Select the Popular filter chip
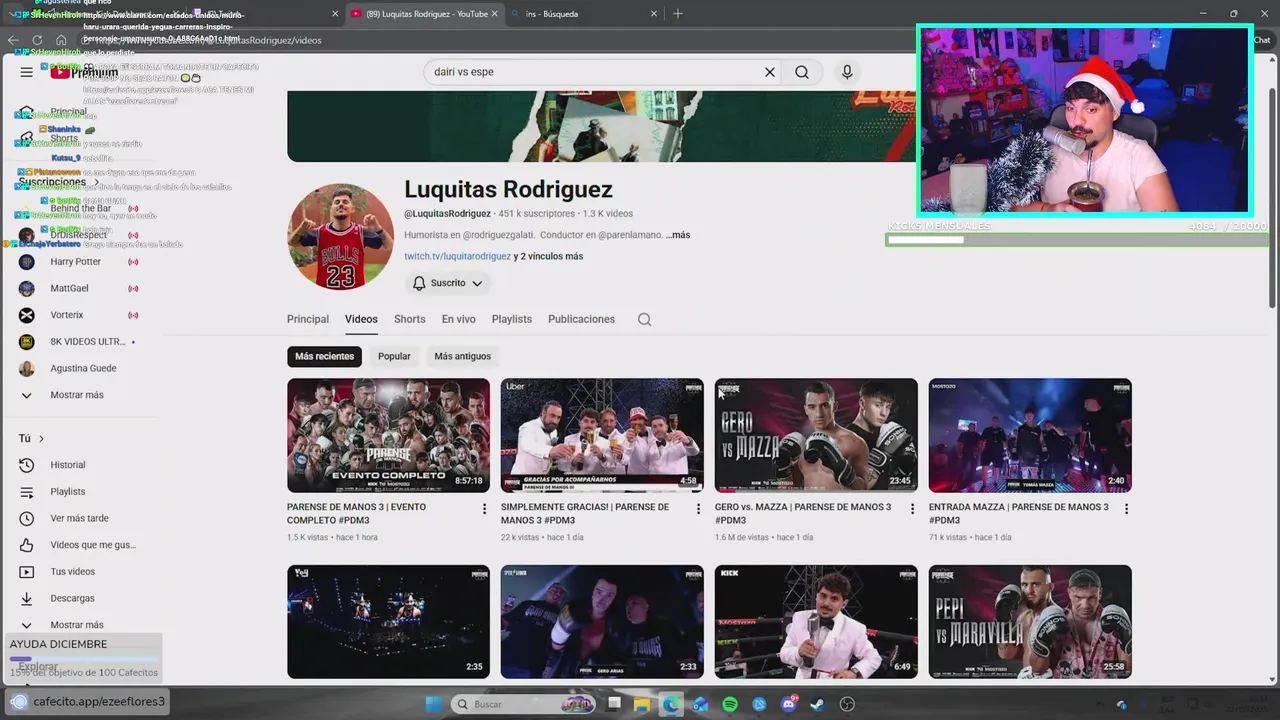1280x720 pixels. [x=394, y=356]
